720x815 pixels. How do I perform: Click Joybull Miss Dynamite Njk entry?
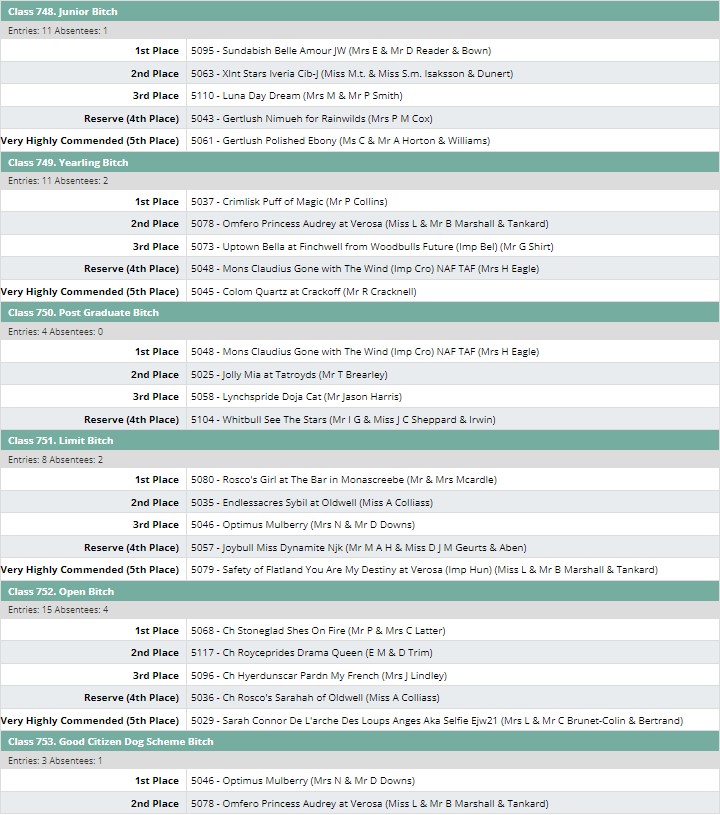pyautogui.click(x=359, y=548)
